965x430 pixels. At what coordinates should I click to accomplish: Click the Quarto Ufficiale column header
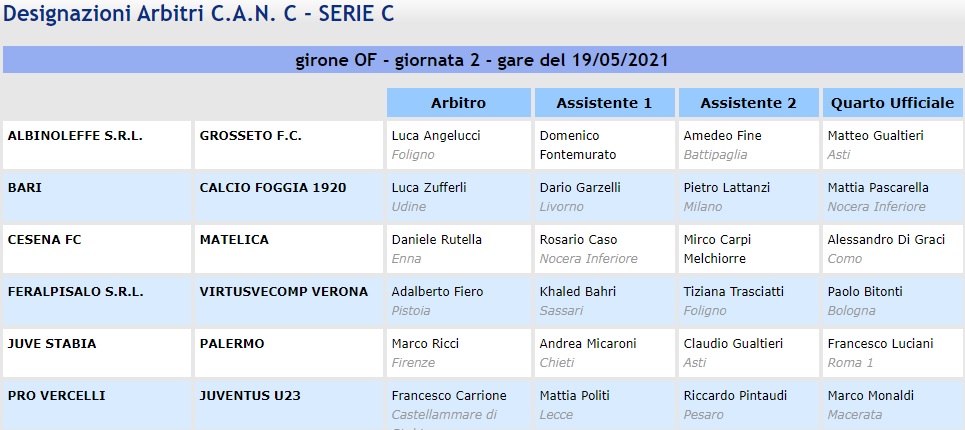[891, 103]
